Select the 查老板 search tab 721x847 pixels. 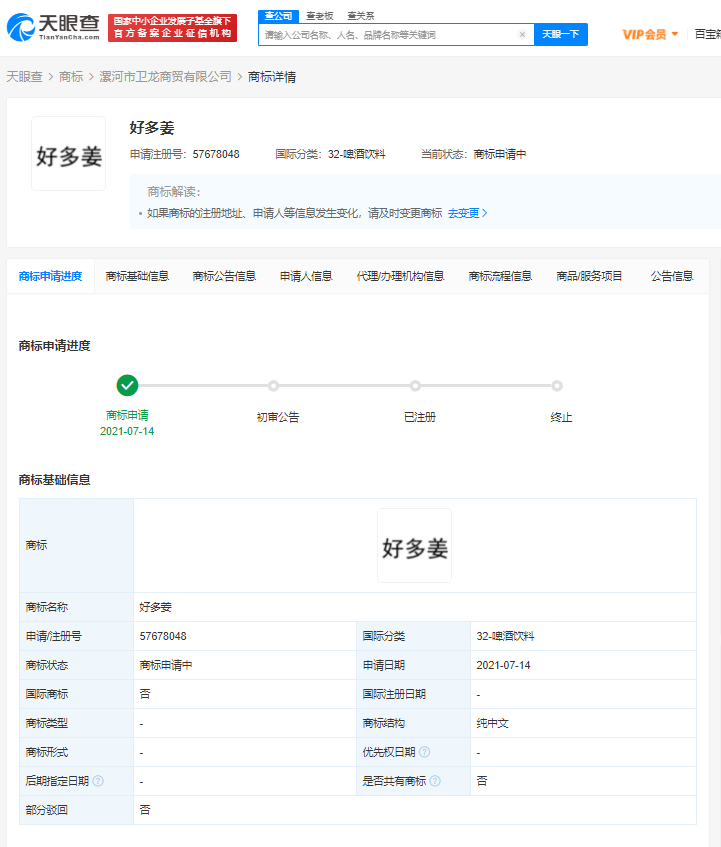(320, 16)
